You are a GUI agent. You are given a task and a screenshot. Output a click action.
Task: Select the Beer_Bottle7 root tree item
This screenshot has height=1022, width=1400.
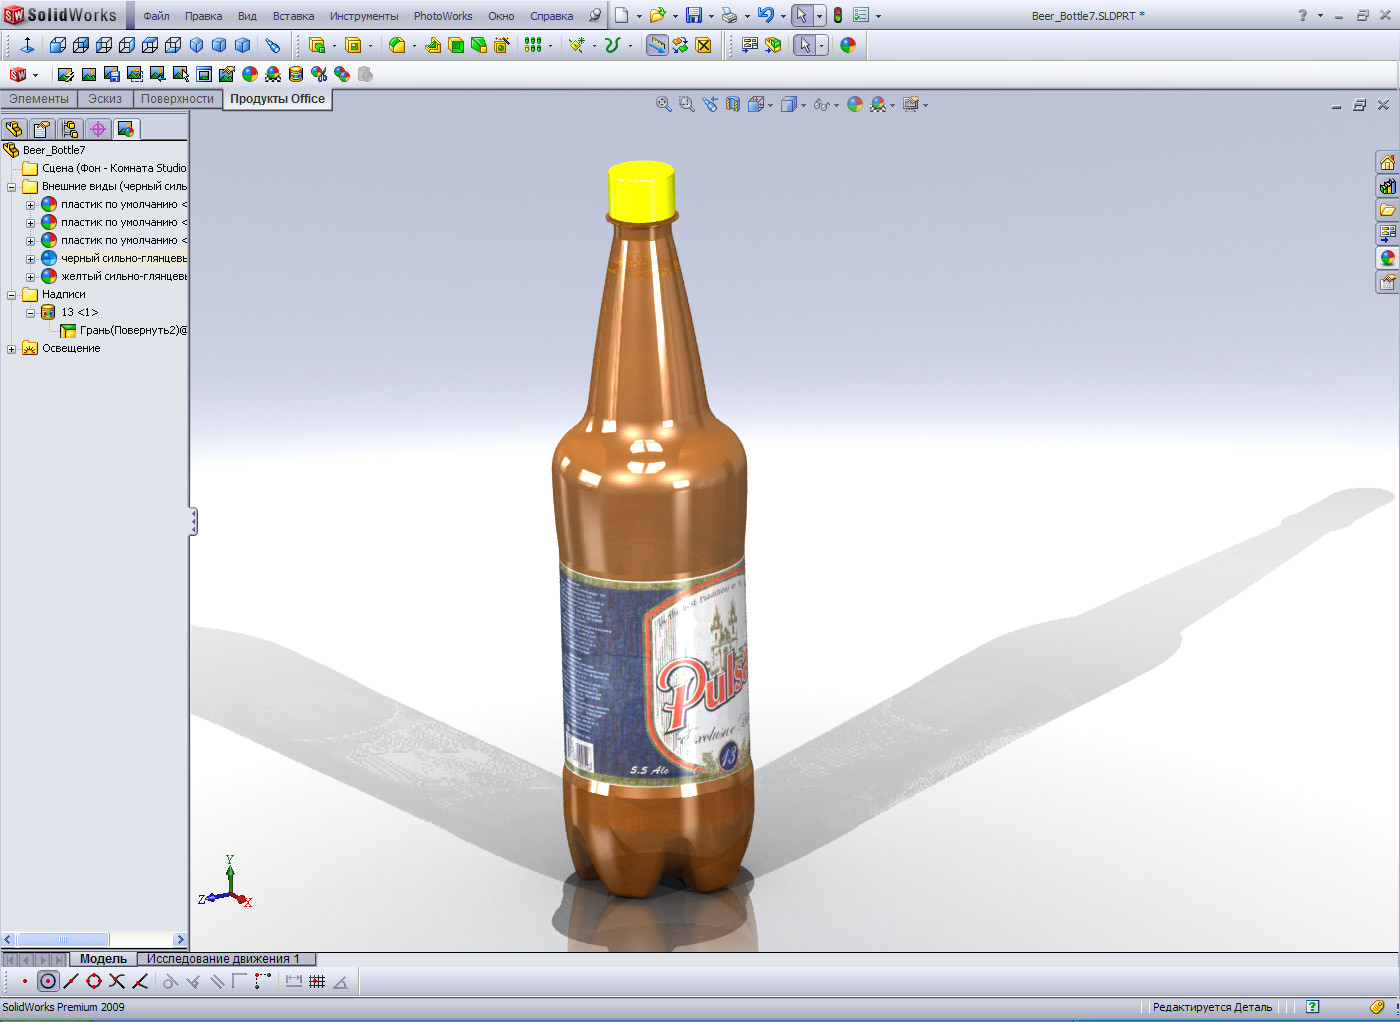[x=54, y=150]
